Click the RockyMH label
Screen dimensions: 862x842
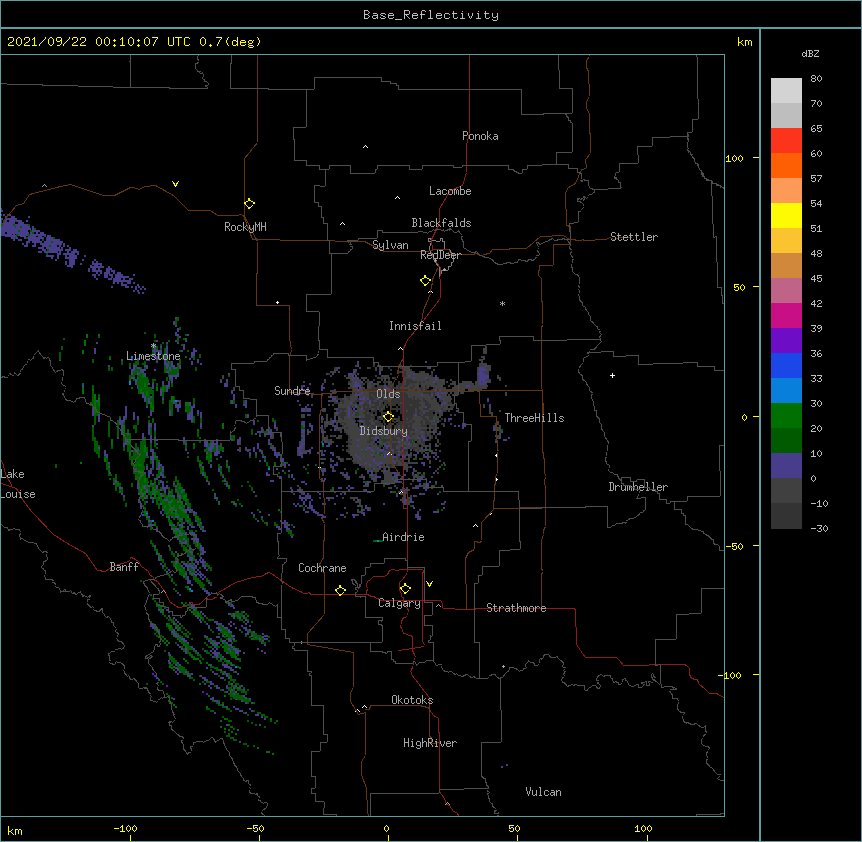pos(245,227)
